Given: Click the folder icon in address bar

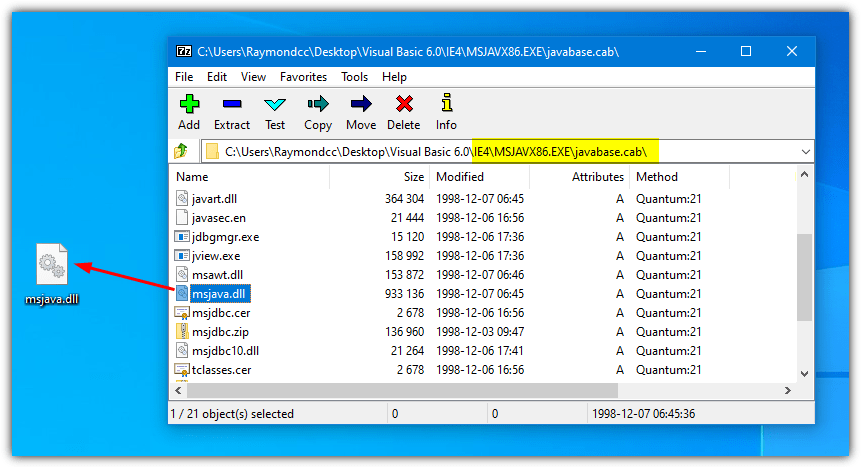Looking at the screenshot, I should [213, 152].
